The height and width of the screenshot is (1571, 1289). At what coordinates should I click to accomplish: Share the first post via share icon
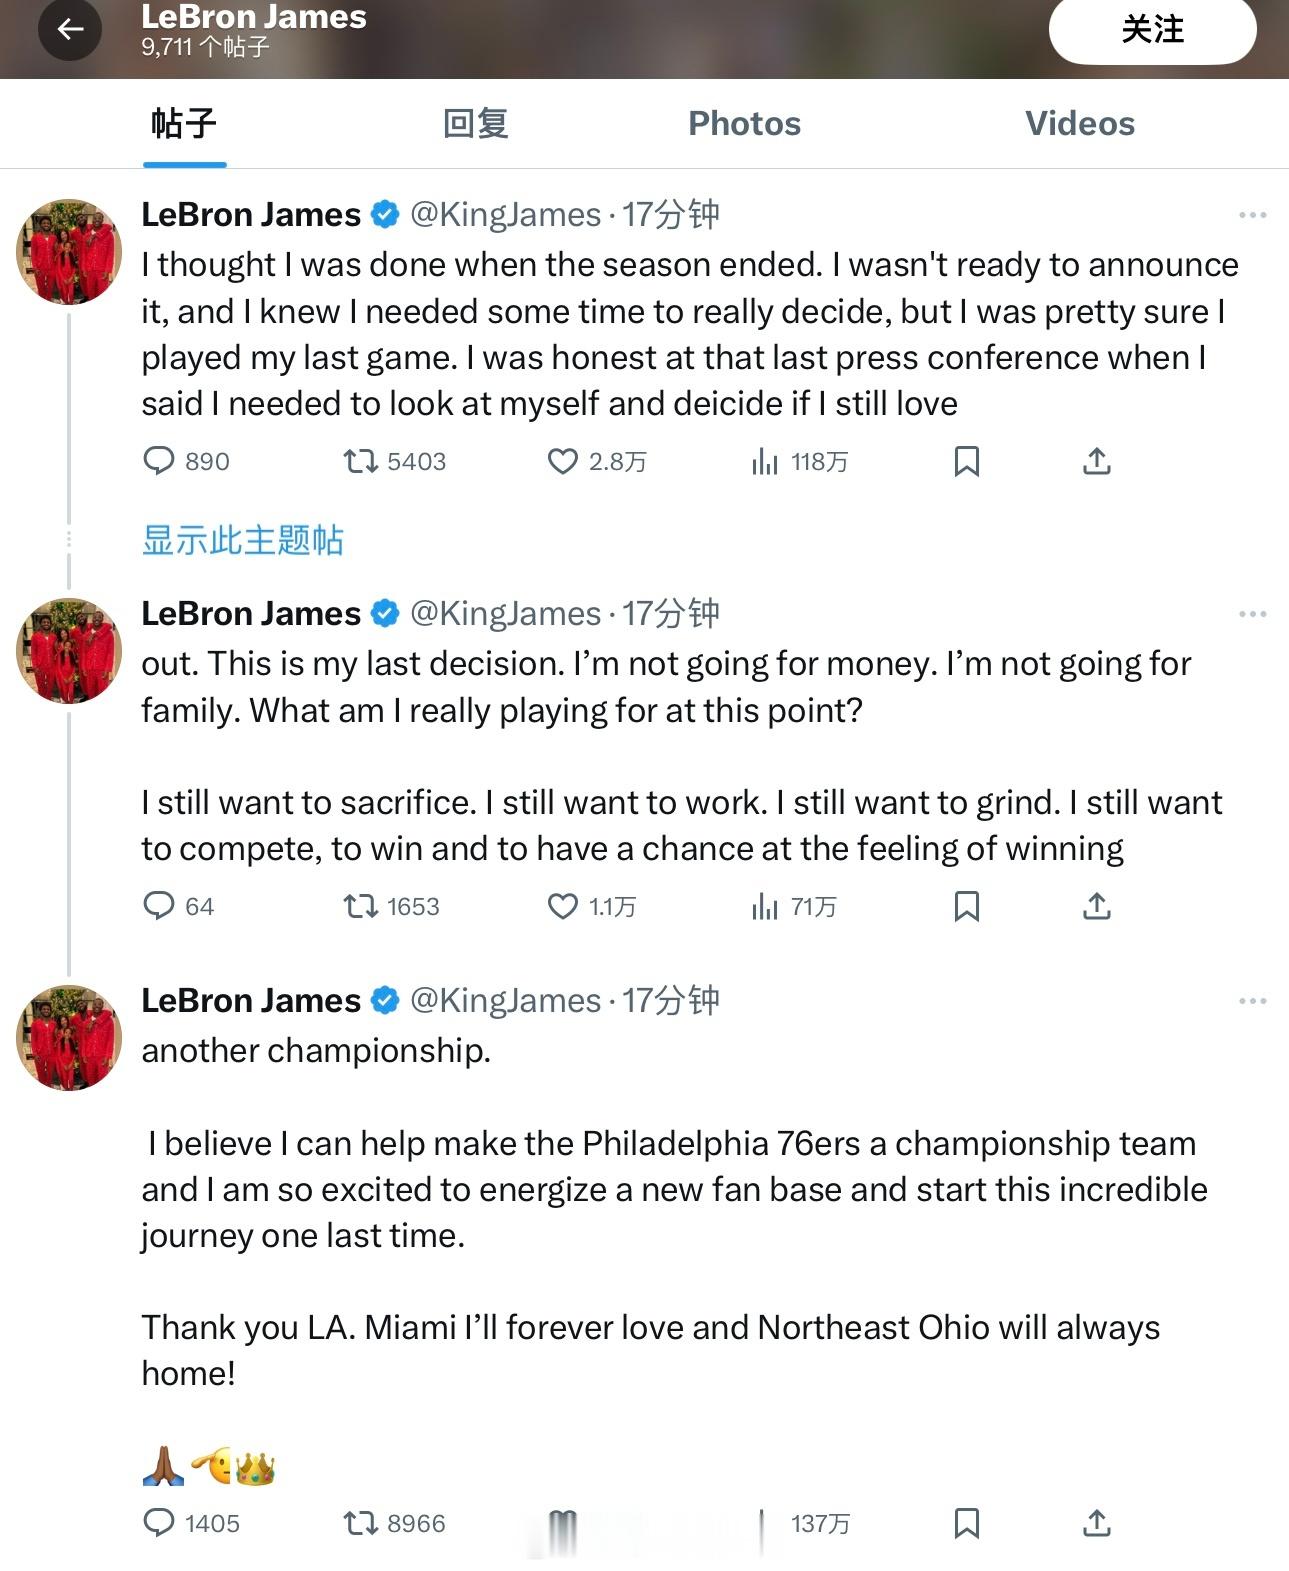(x=1096, y=461)
